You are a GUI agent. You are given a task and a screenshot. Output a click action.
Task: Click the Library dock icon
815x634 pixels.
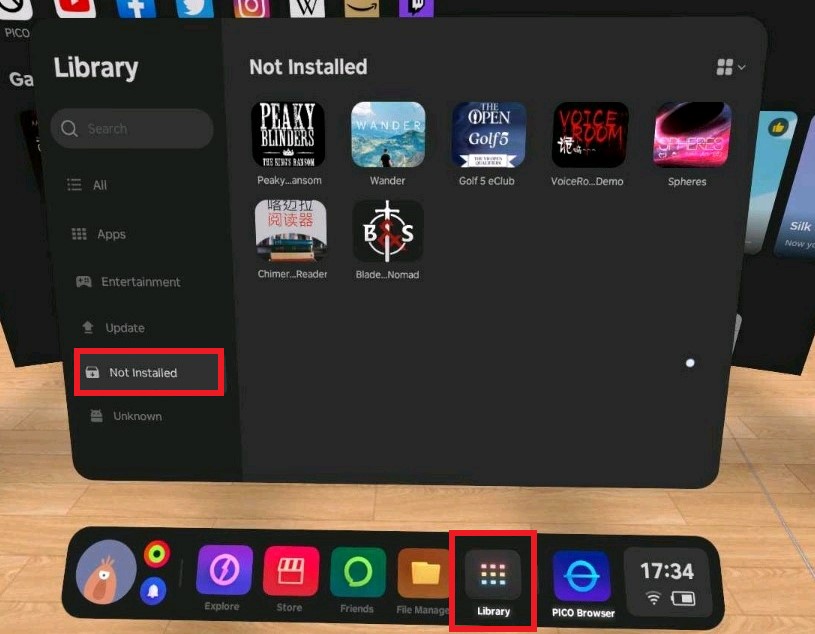pyautogui.click(x=493, y=574)
